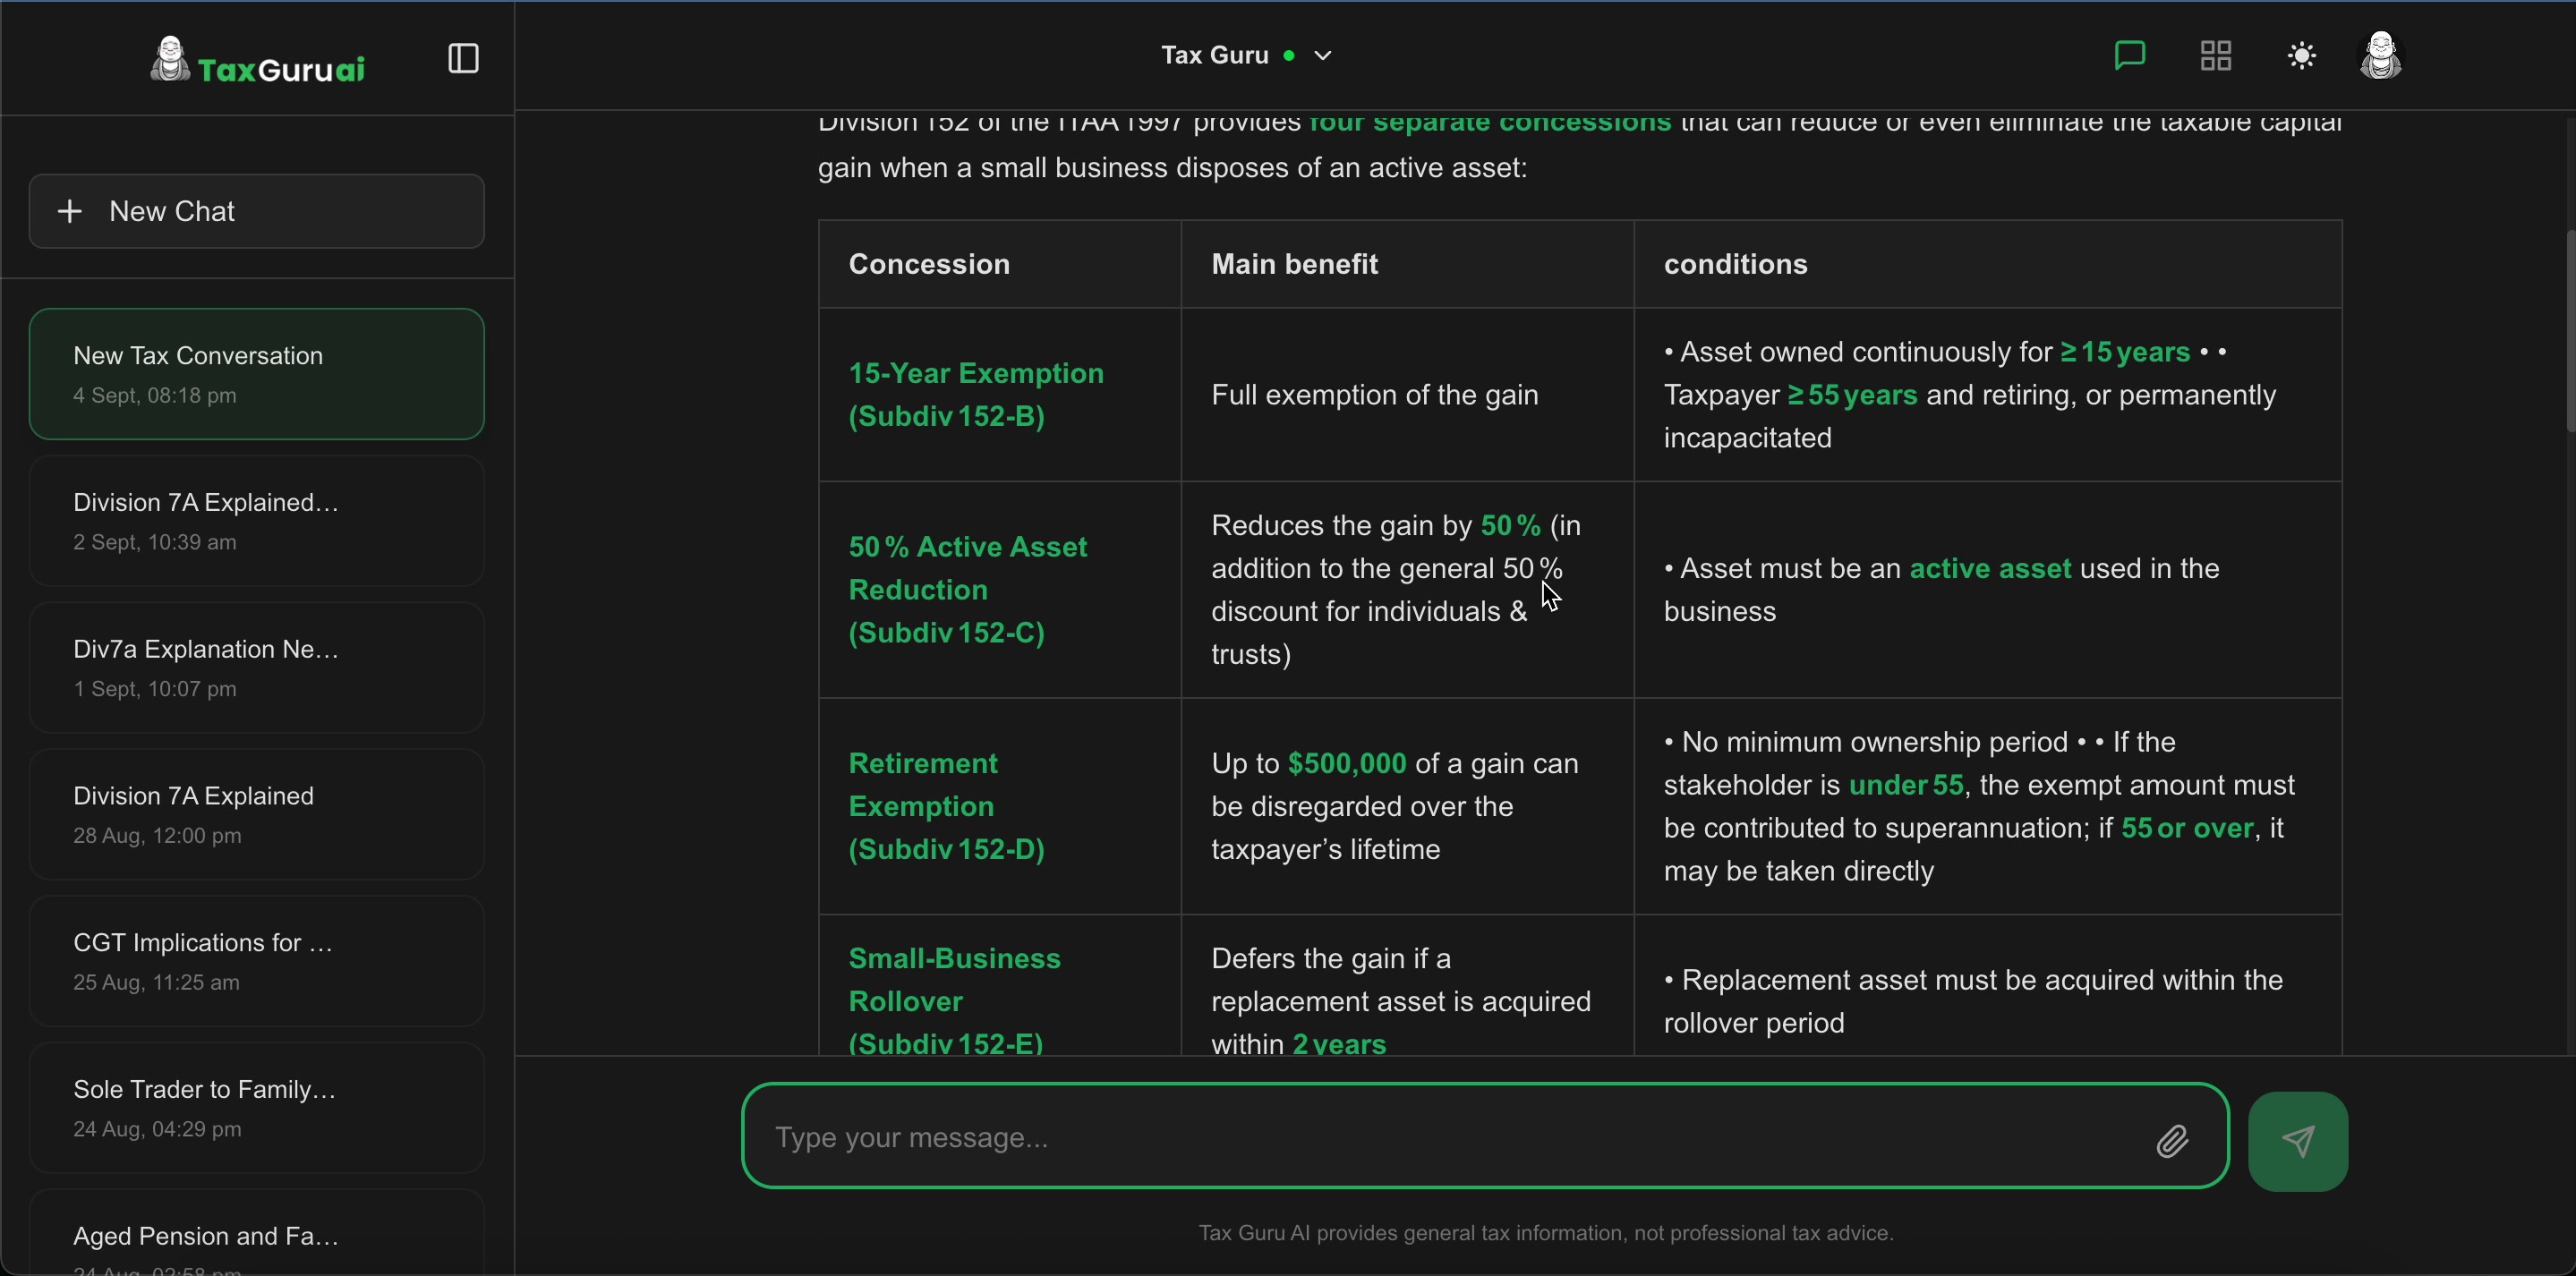The height and width of the screenshot is (1276, 2576).
Task: Attach a file with paperclip icon
Action: click(x=2173, y=1141)
